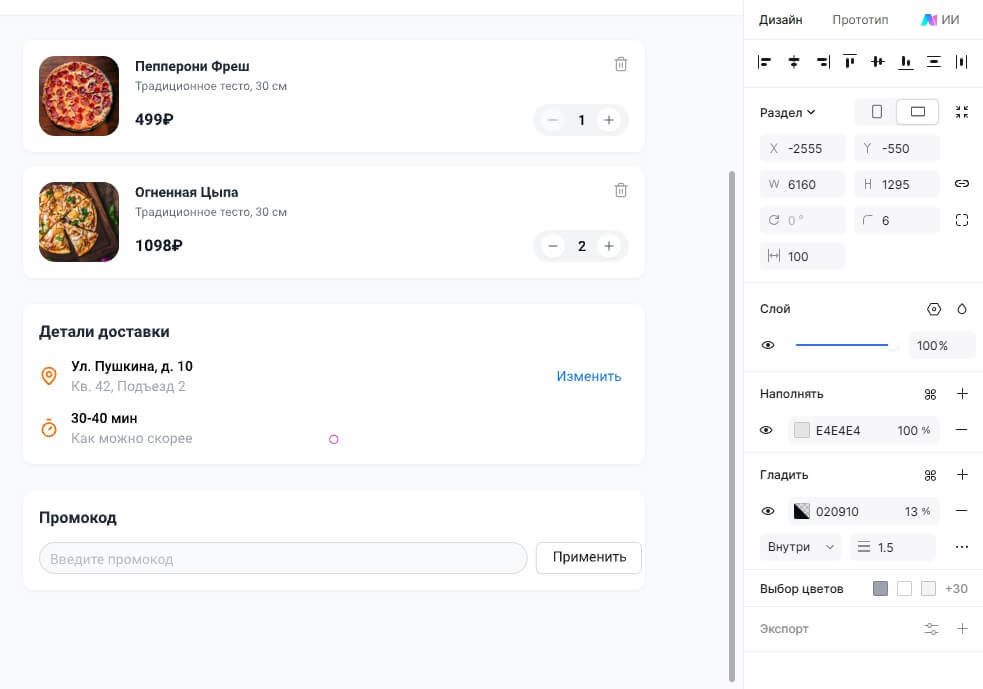
Task: Open the Внутри stroke position dropdown
Action: pyautogui.click(x=801, y=547)
